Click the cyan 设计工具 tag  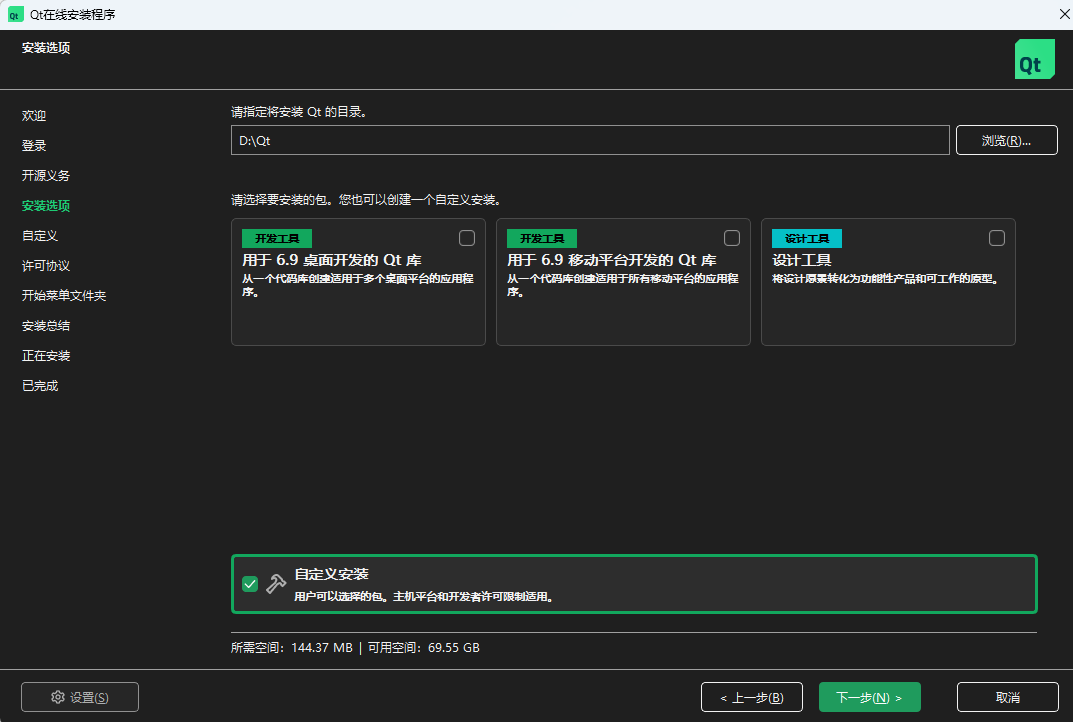pos(807,238)
